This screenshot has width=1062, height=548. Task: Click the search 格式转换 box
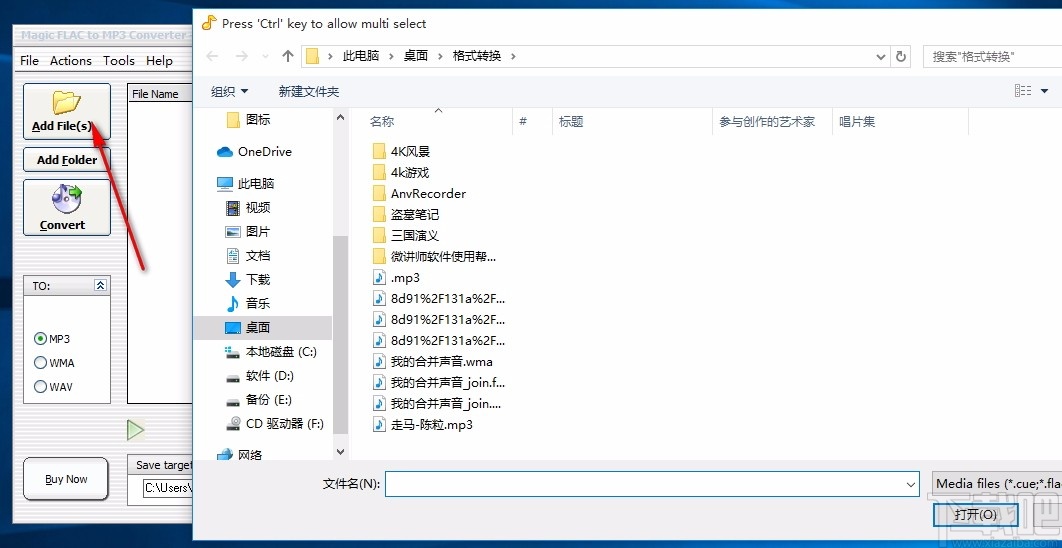(x=992, y=56)
